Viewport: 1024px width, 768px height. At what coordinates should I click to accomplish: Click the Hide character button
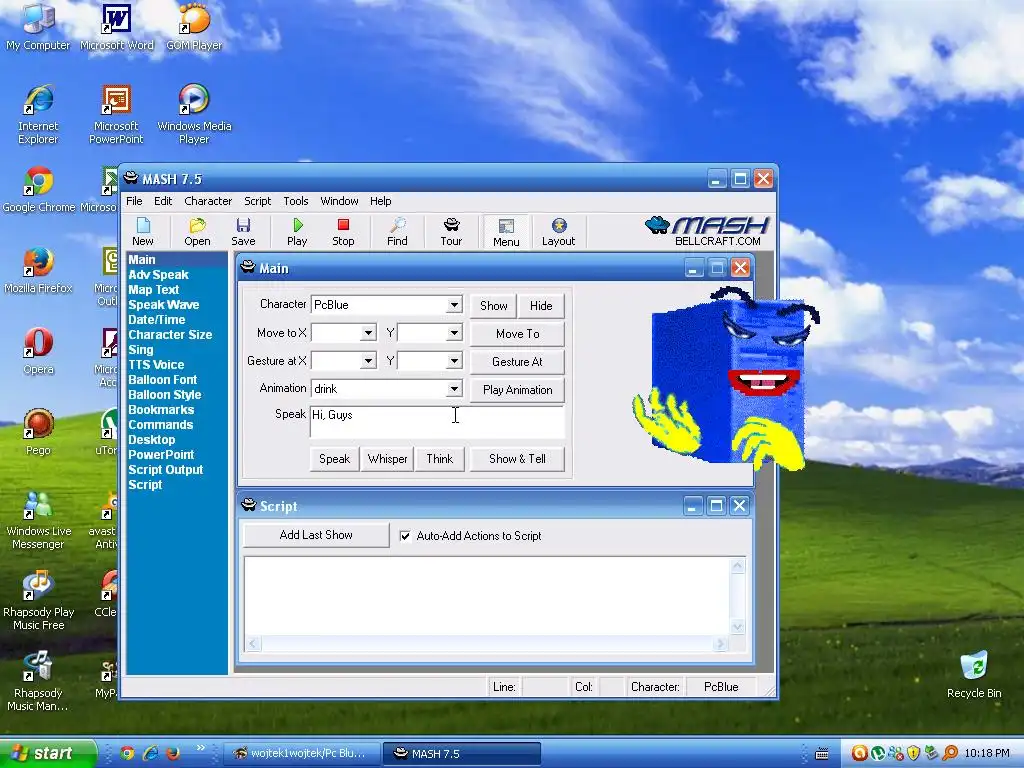click(x=541, y=306)
